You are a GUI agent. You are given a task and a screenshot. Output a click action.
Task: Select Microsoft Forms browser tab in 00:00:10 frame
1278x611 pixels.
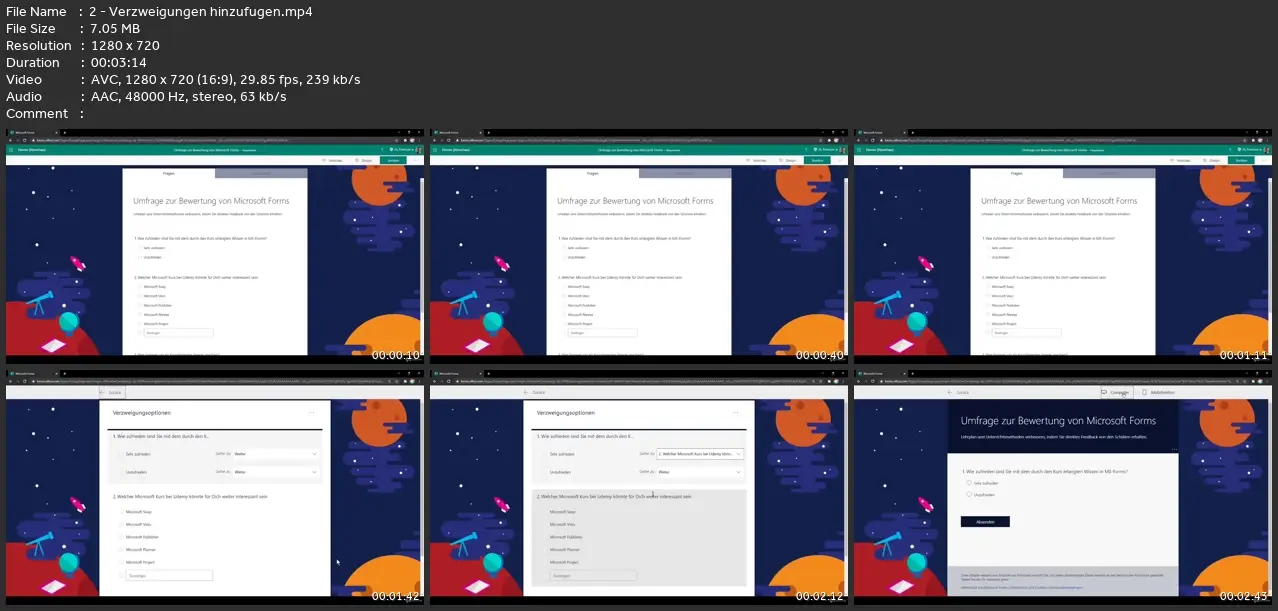click(33, 132)
